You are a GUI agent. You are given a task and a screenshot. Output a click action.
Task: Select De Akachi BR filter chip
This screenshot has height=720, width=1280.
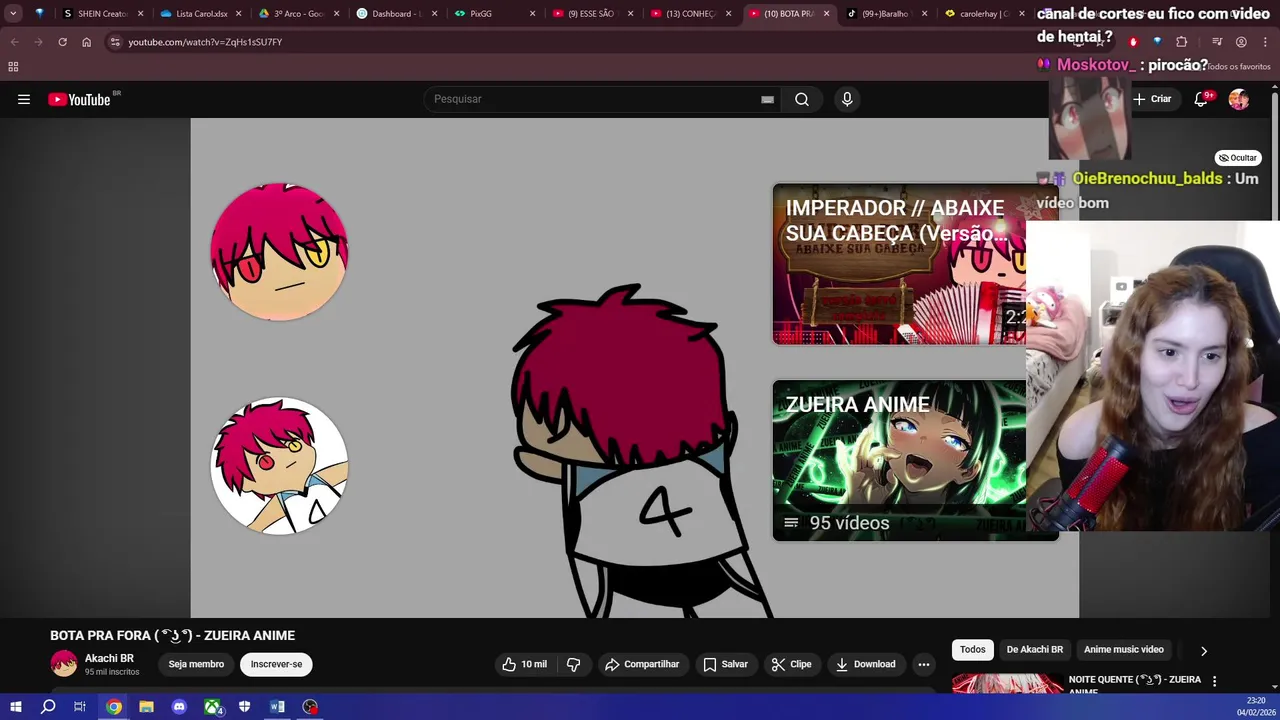pos(1034,650)
